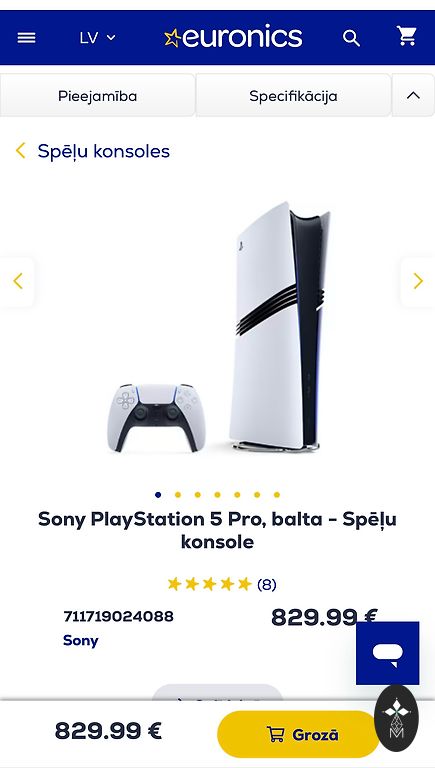Viewport: 435px width, 768px height.
Task: Select the last carousel dot
Action: [277, 495]
